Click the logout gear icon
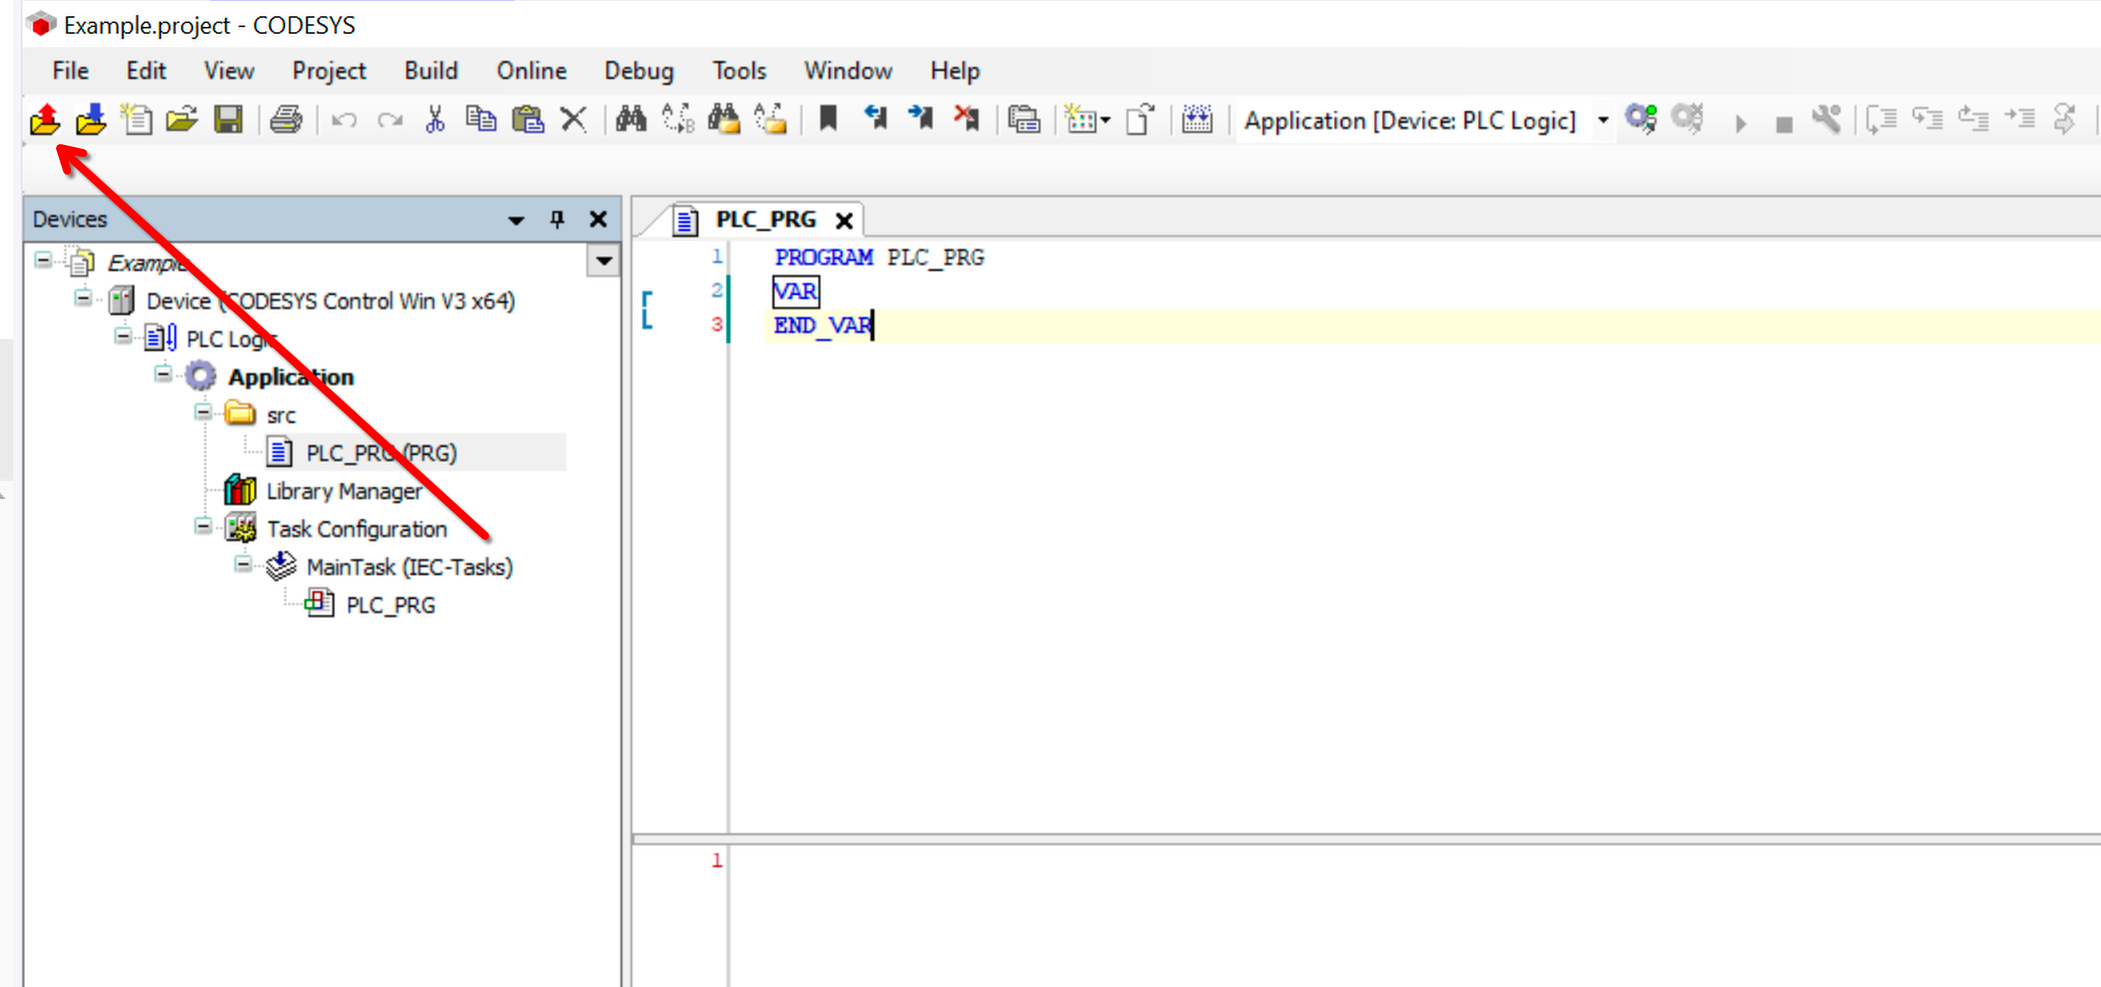This screenshot has width=2101, height=987. [1688, 120]
